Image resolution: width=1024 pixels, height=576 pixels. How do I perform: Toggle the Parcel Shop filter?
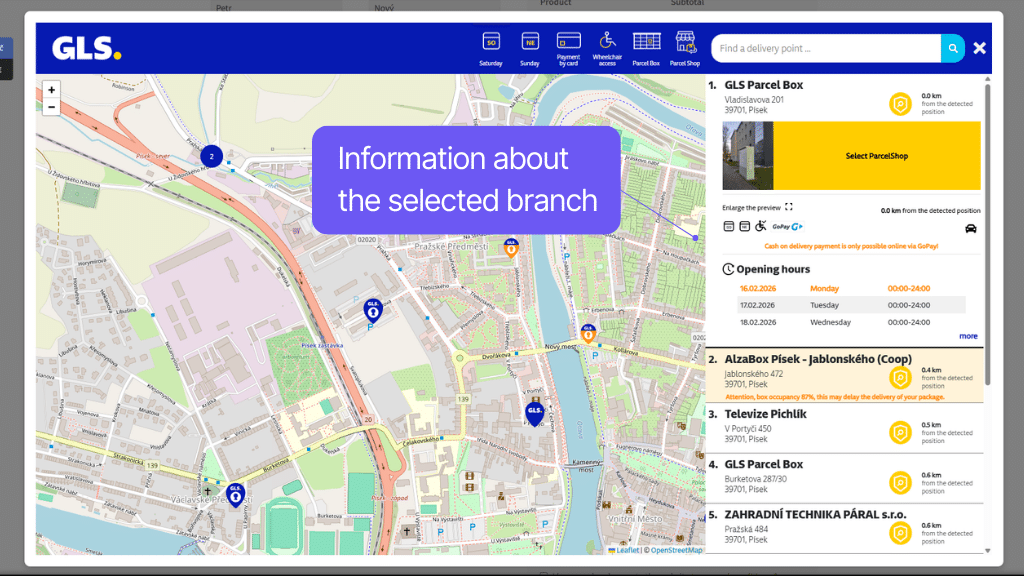(x=684, y=49)
